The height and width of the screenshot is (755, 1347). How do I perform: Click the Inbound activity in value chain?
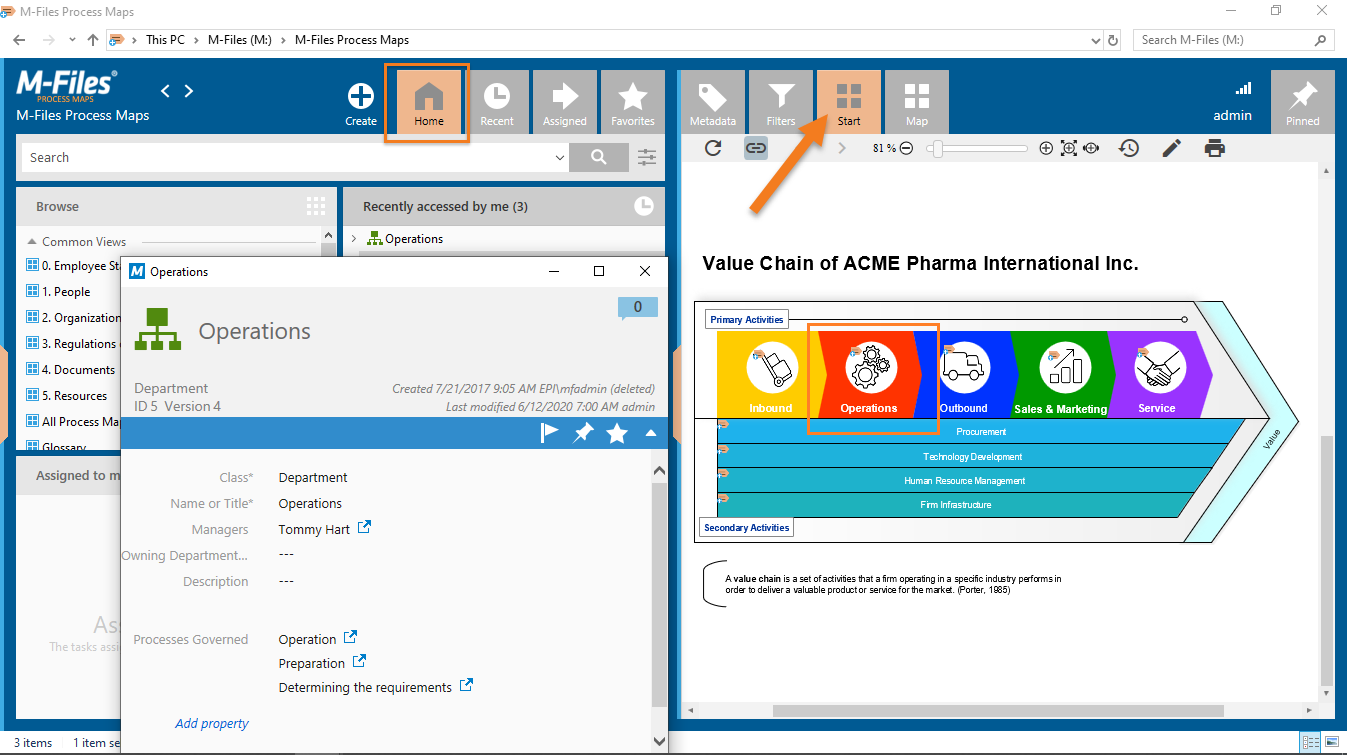click(x=770, y=374)
